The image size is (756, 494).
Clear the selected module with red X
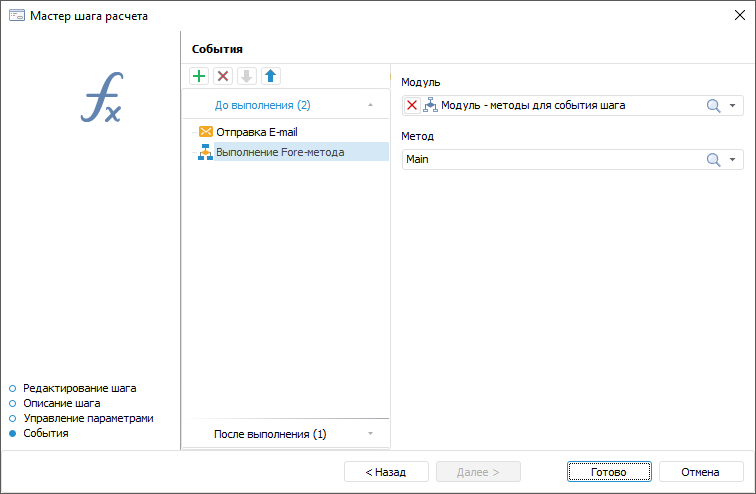click(x=412, y=105)
